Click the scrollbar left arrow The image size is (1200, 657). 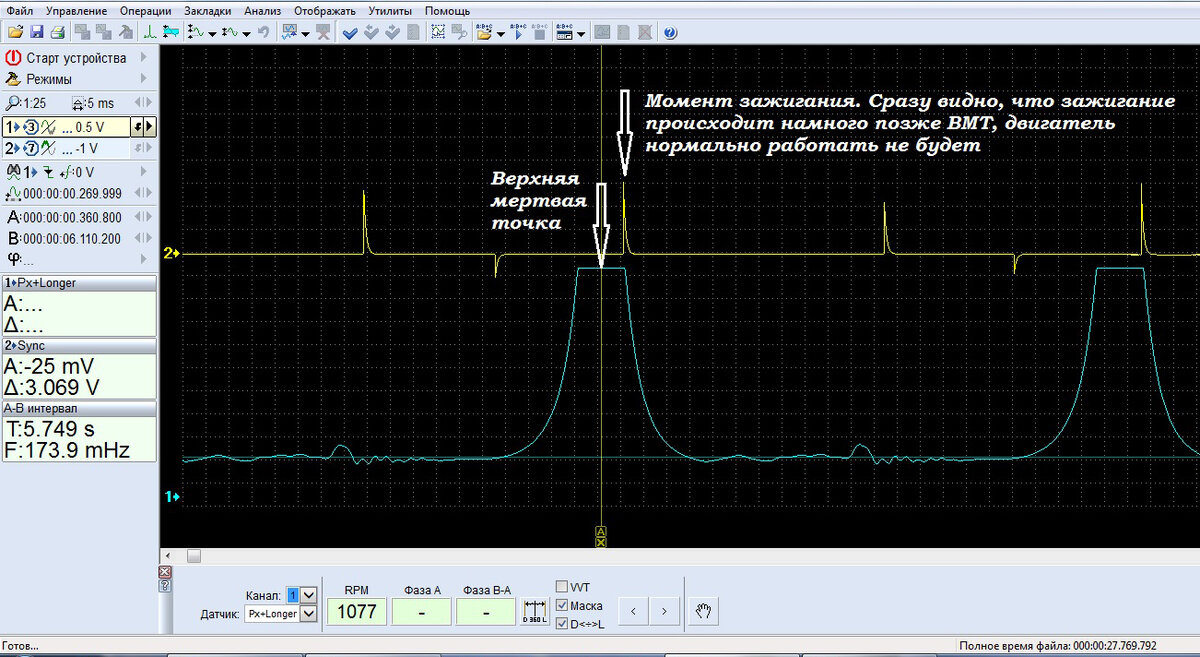pyautogui.click(x=167, y=556)
